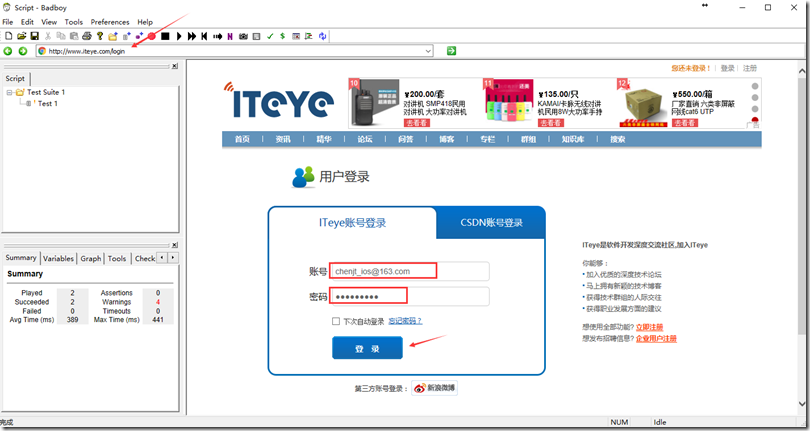This screenshot has height=431, width=810.
Task: Add a new Step with the purple-dots icon
Action: click(x=139, y=36)
